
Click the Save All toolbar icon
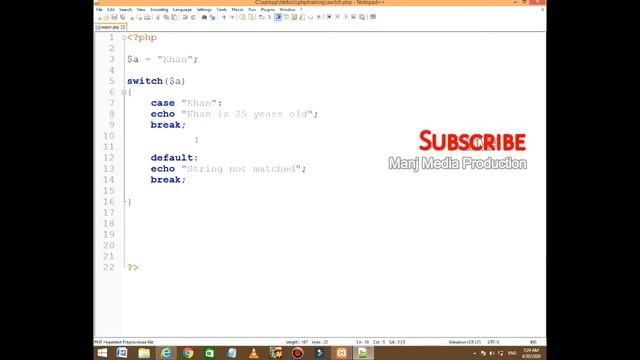[x=122, y=17]
